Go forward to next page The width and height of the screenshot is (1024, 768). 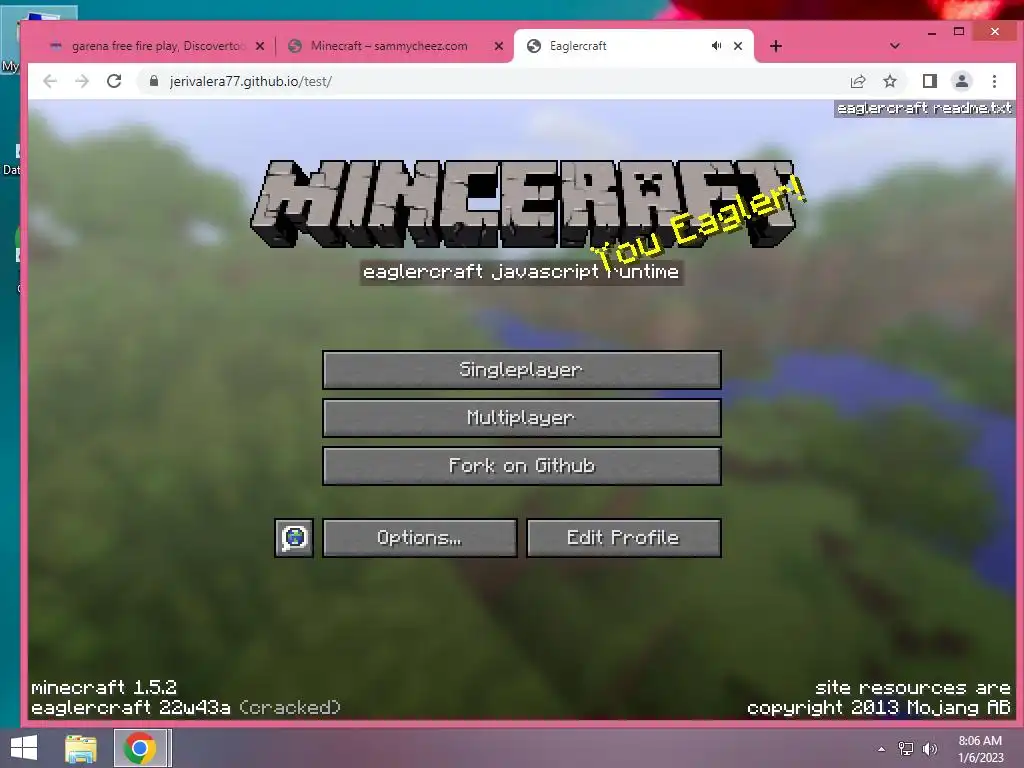pos(82,81)
